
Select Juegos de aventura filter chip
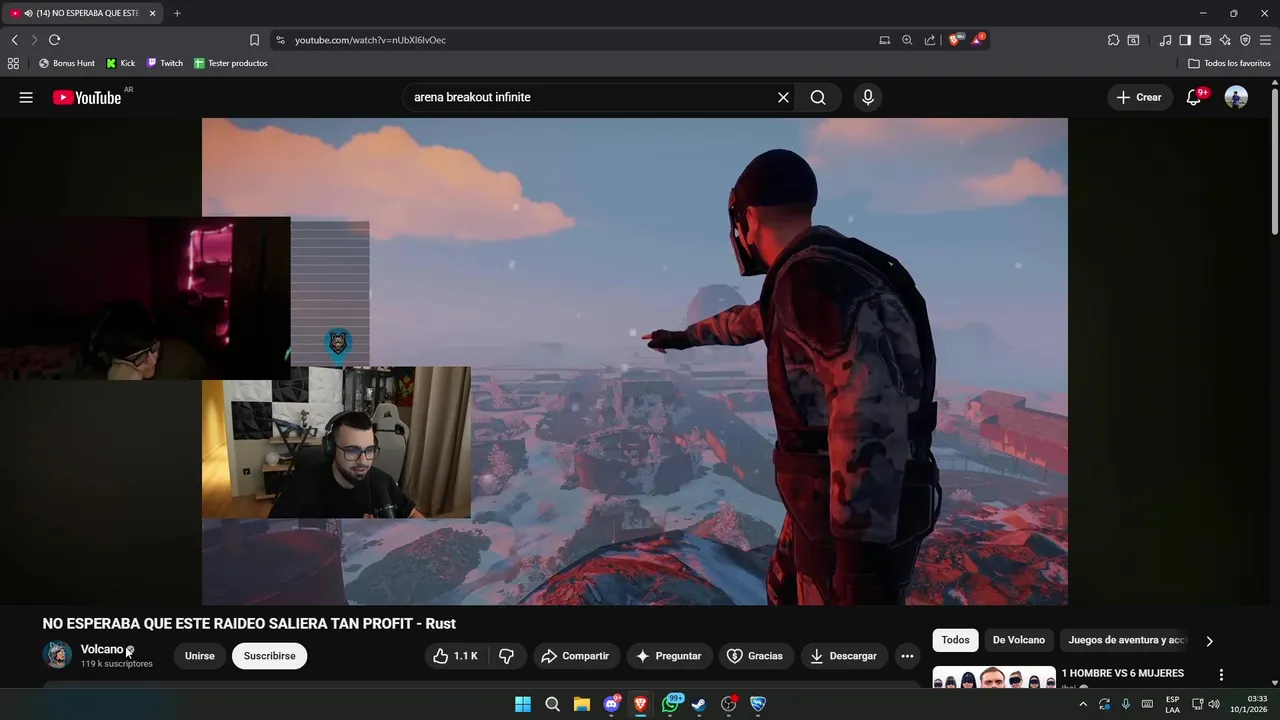(x=1127, y=640)
